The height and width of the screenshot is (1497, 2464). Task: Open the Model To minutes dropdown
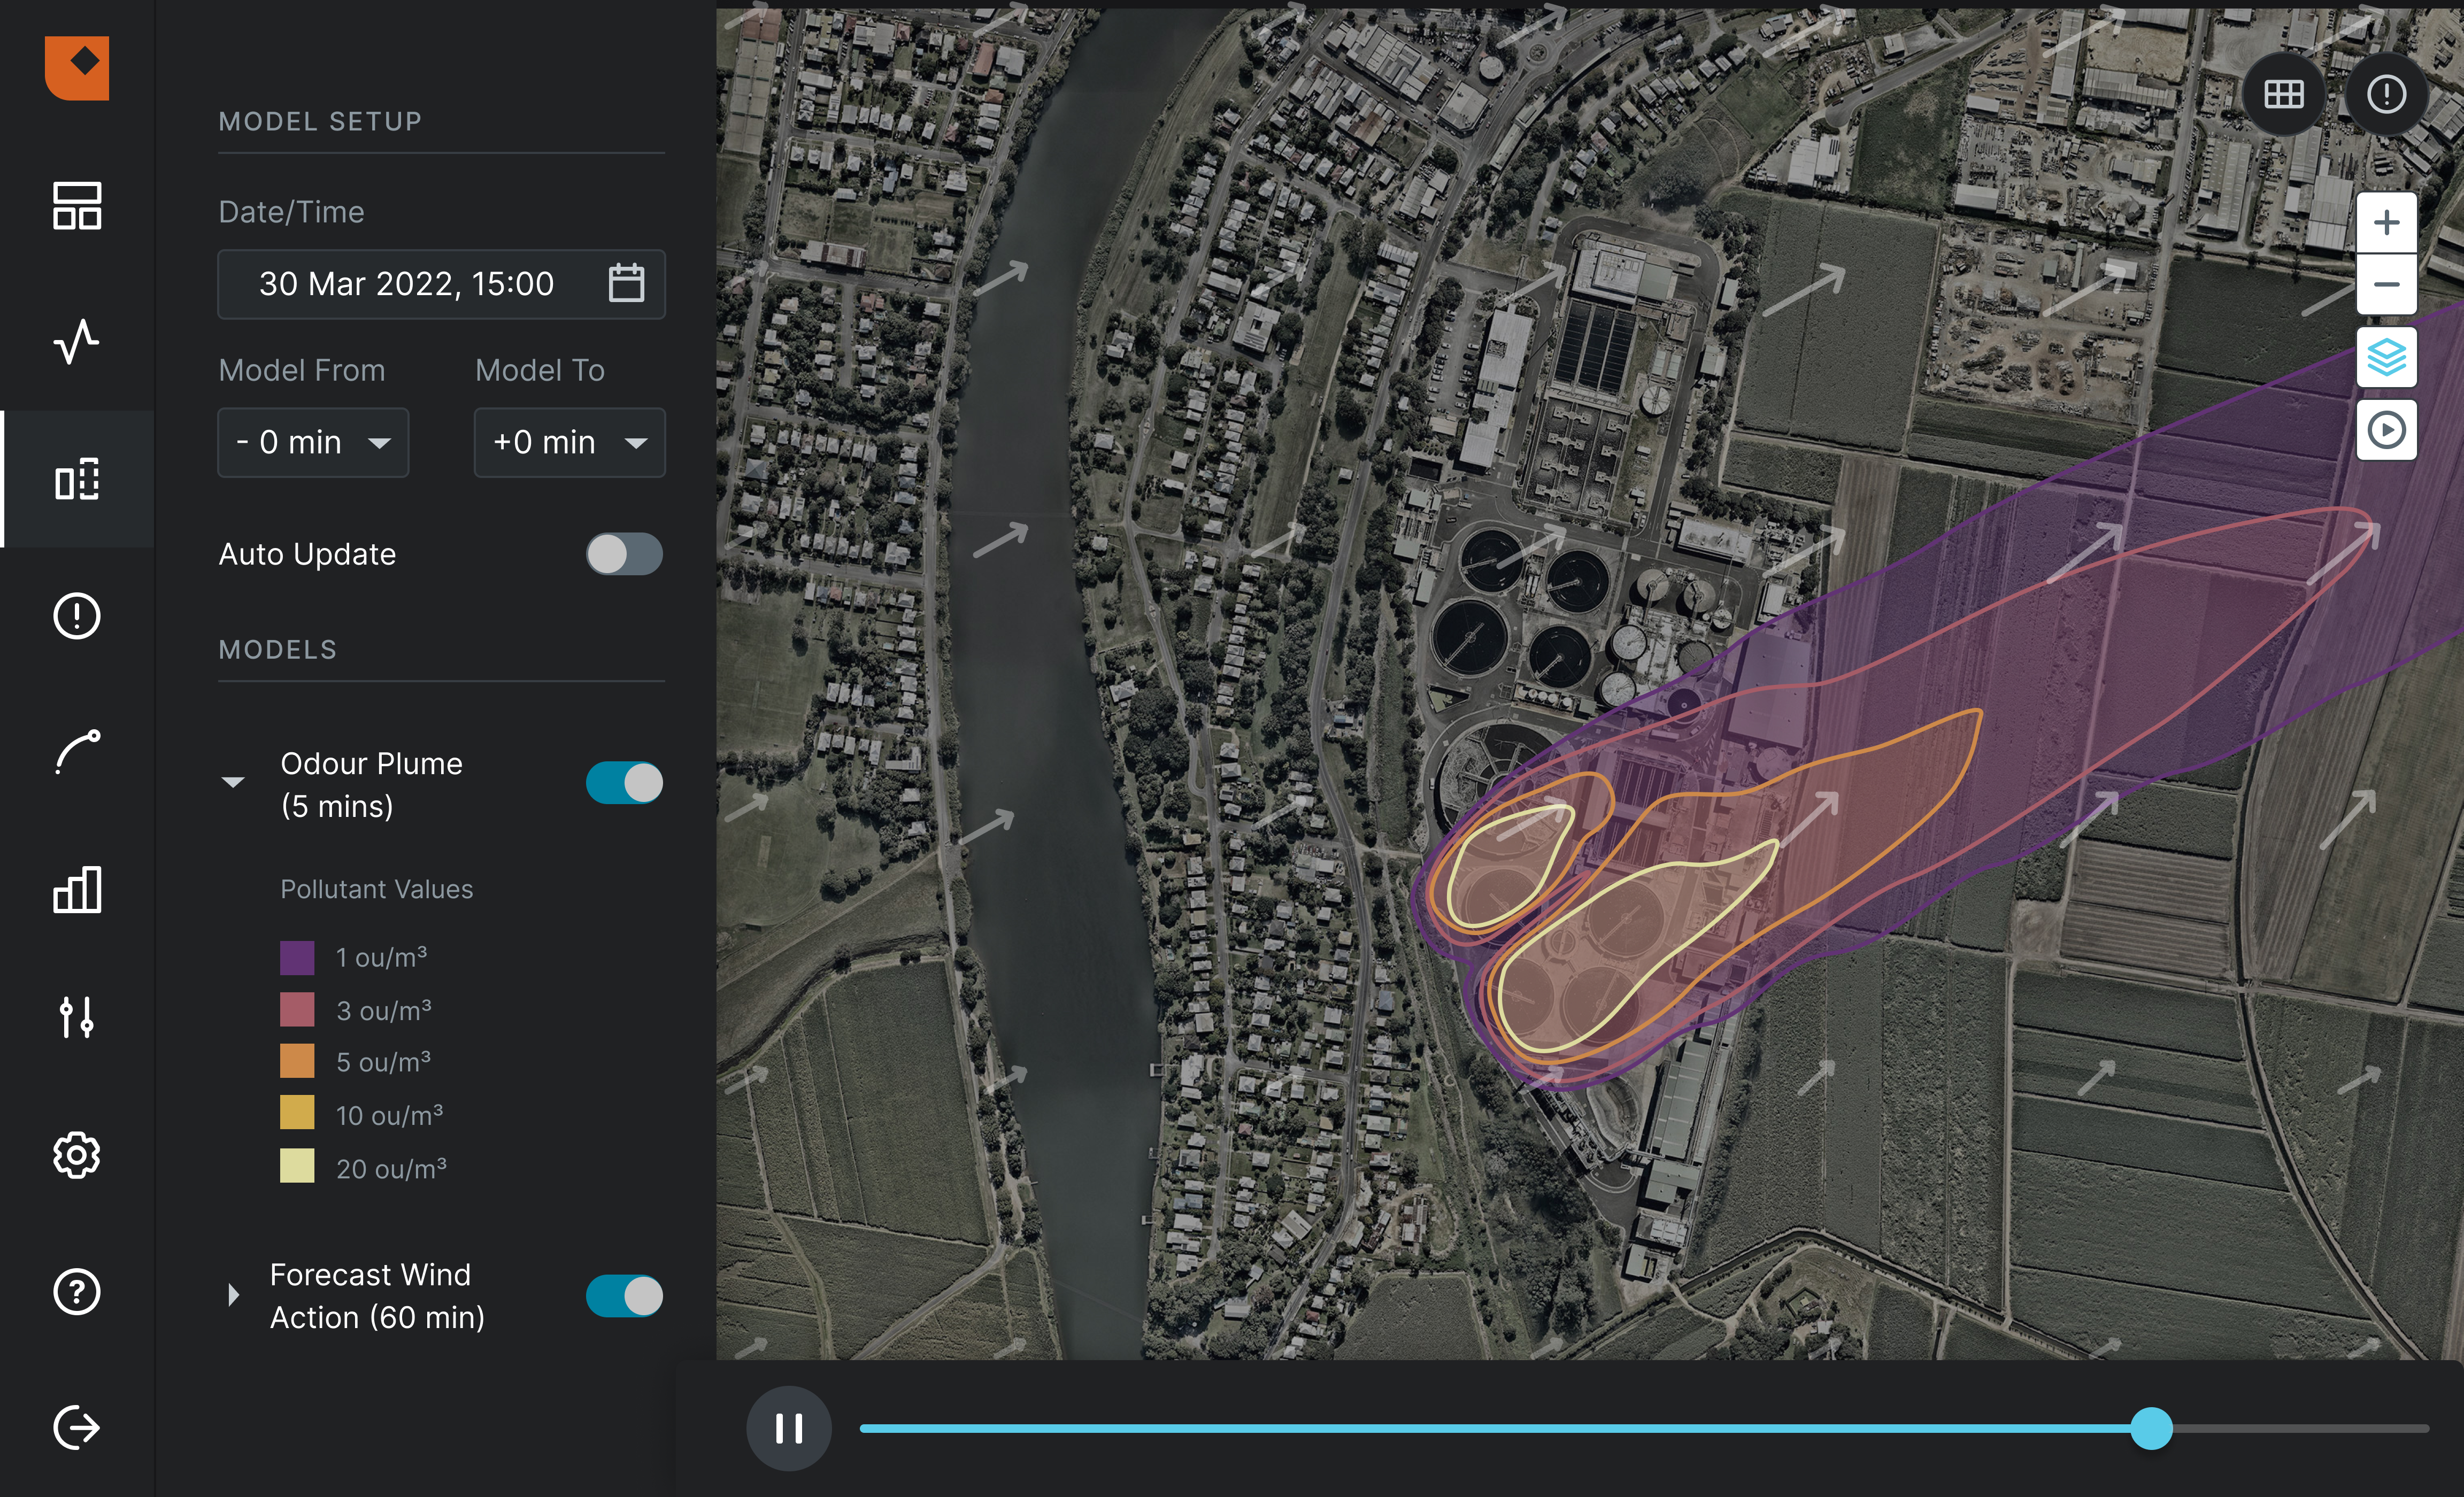[569, 442]
